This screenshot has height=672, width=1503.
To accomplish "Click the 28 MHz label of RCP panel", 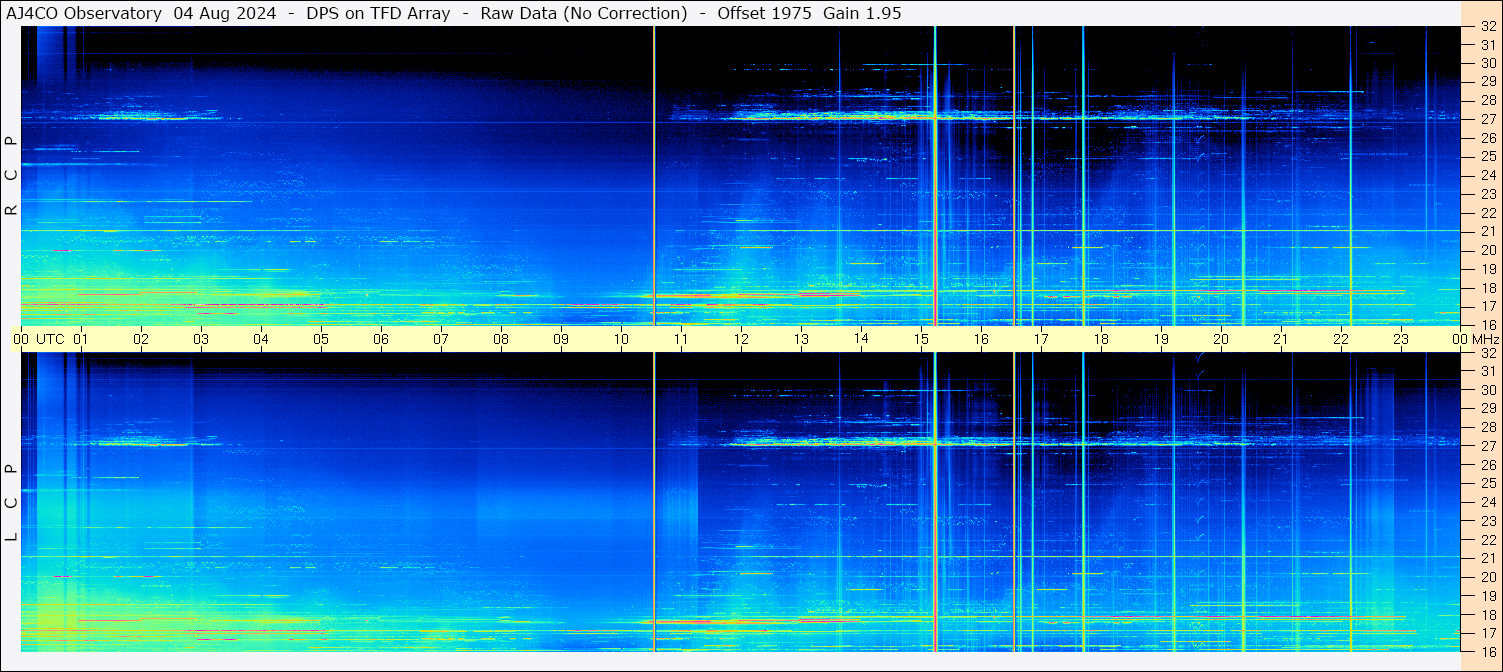I will point(1488,101).
